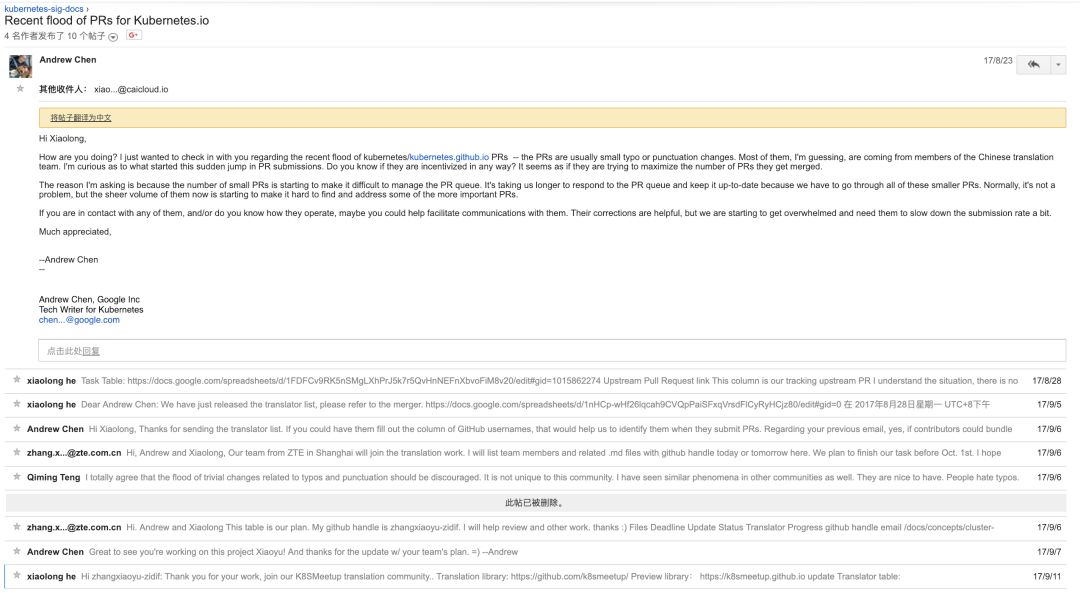Screen dimensions: 1080x593
Task: Expand xiaolong he's 'Hi zhangxiaoyu-zidif' post
Action: (x=536, y=576)
